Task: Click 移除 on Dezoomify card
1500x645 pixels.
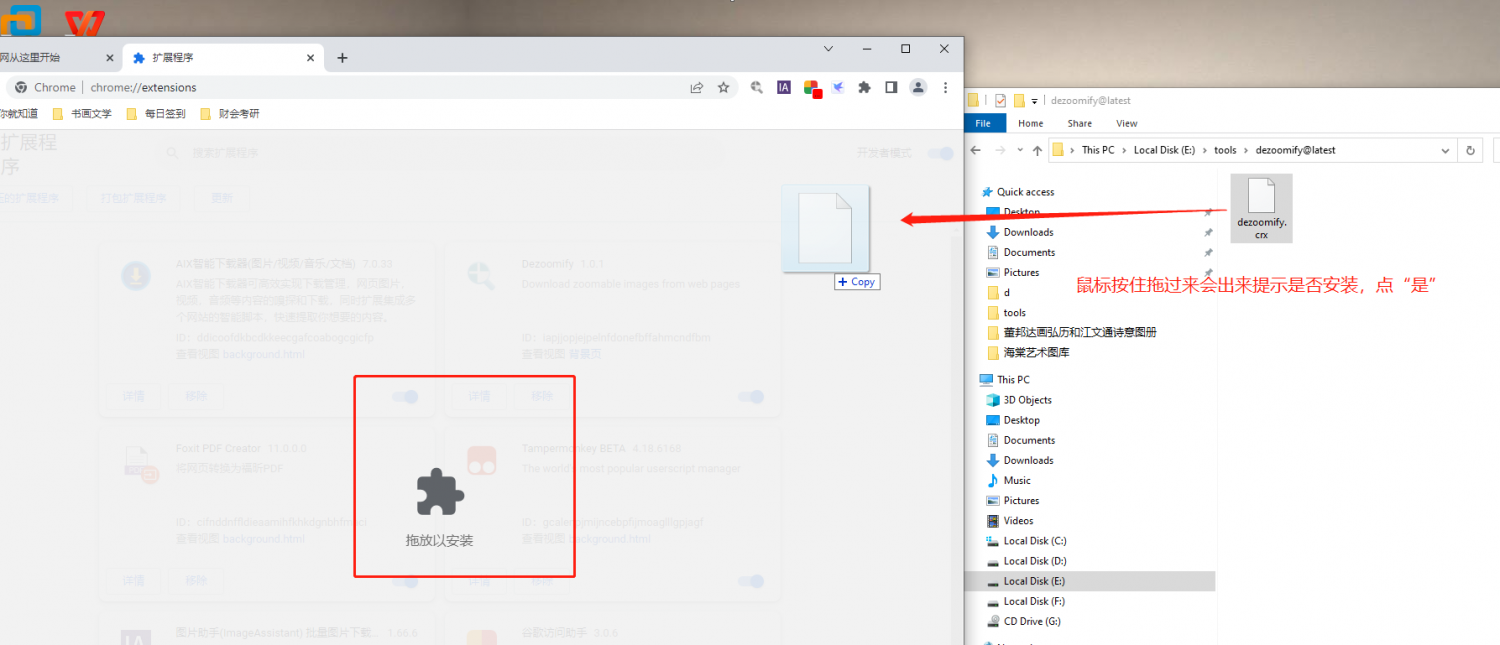Action: click(541, 396)
